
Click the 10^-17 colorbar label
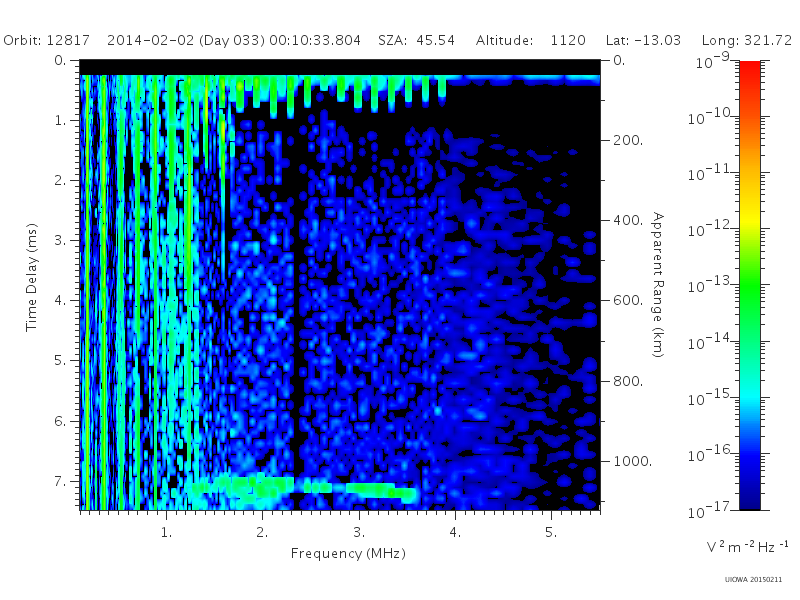[x=711, y=510]
